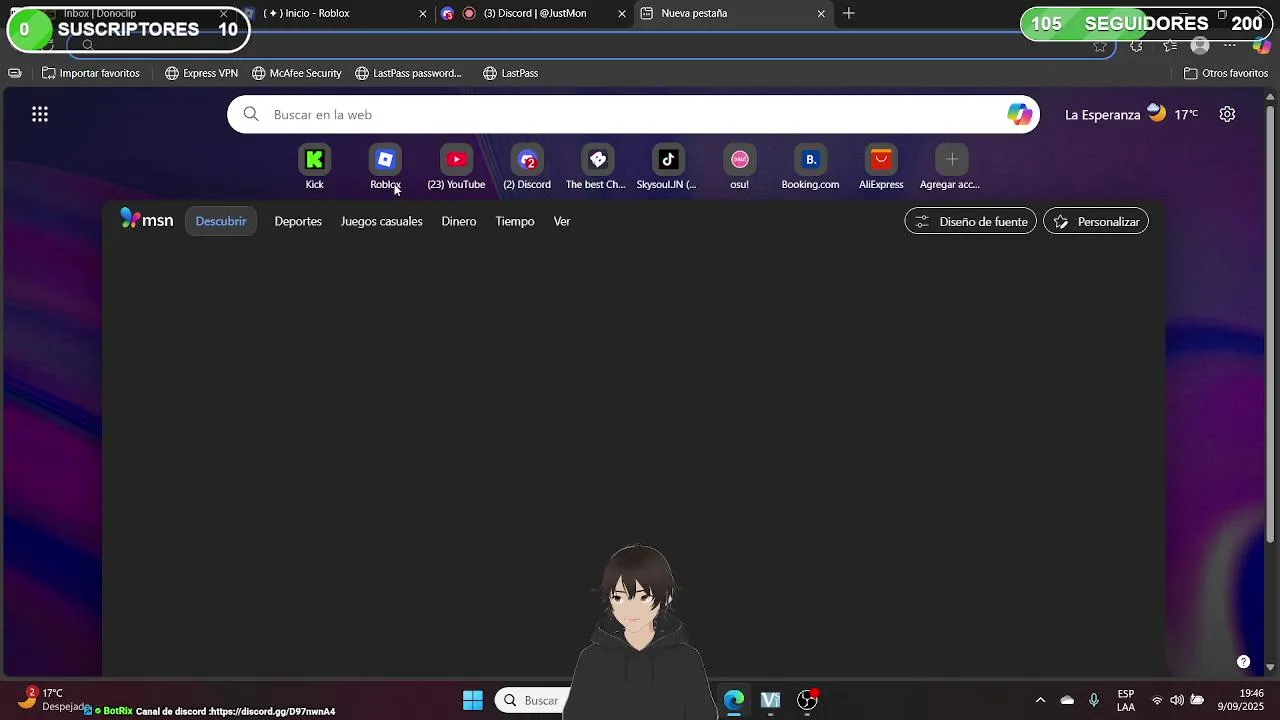
Task: Click the microphone tray icon
Action: pyautogui.click(x=1094, y=700)
